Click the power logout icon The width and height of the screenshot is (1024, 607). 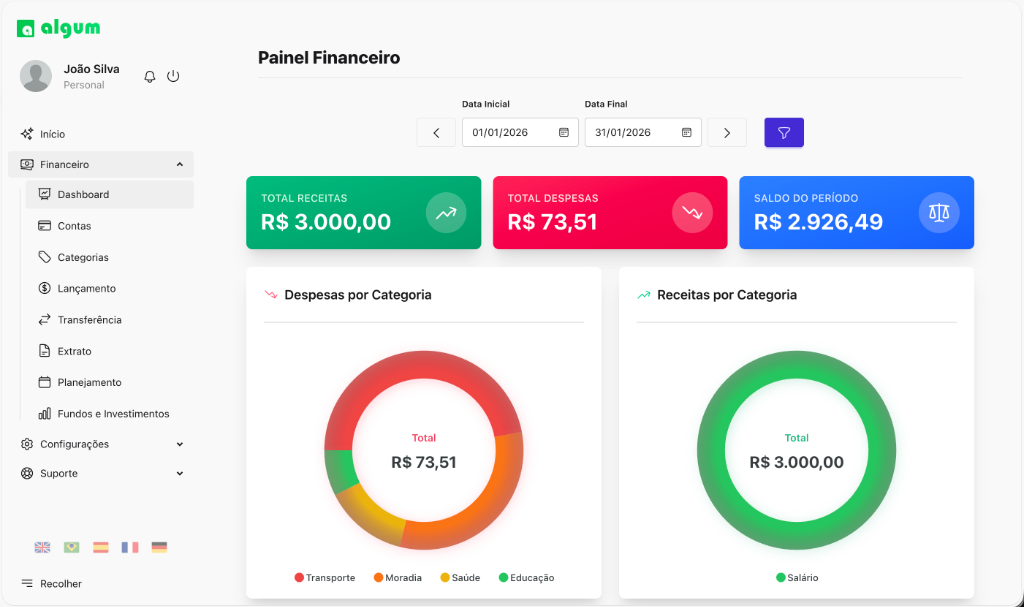173,76
